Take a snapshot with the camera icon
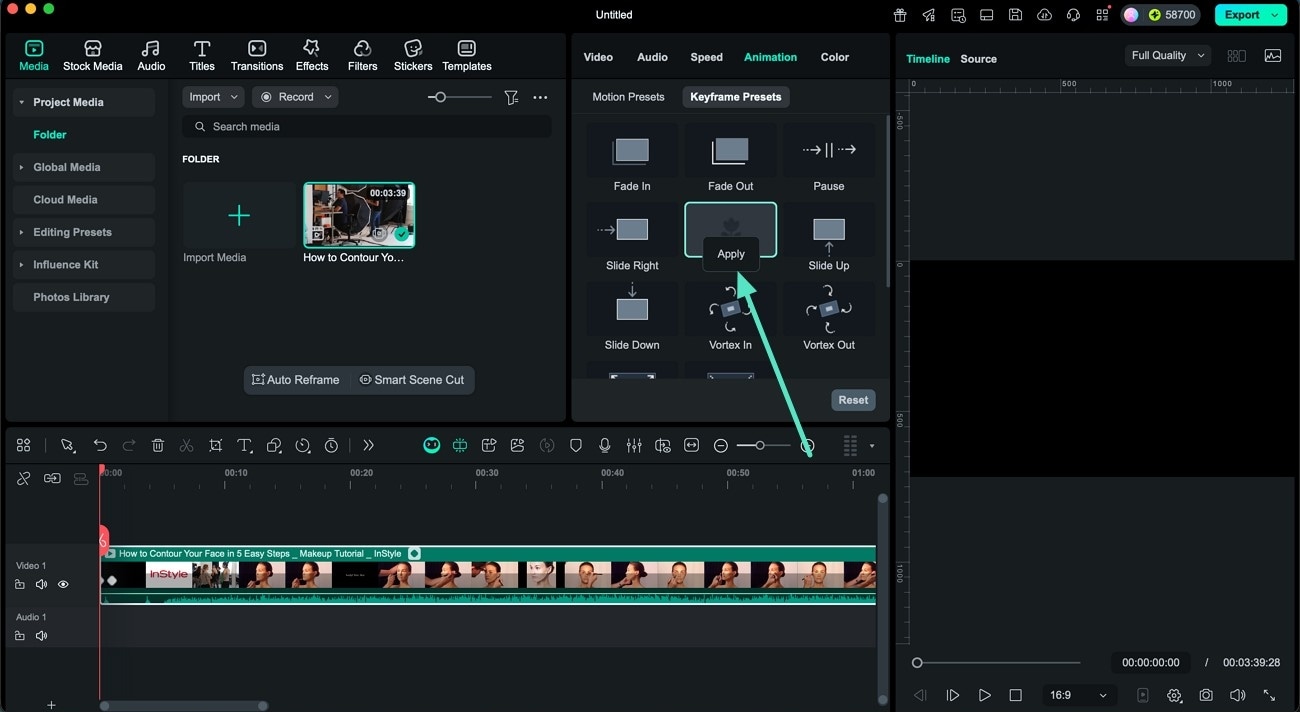This screenshot has width=1300, height=712. coord(1206,695)
